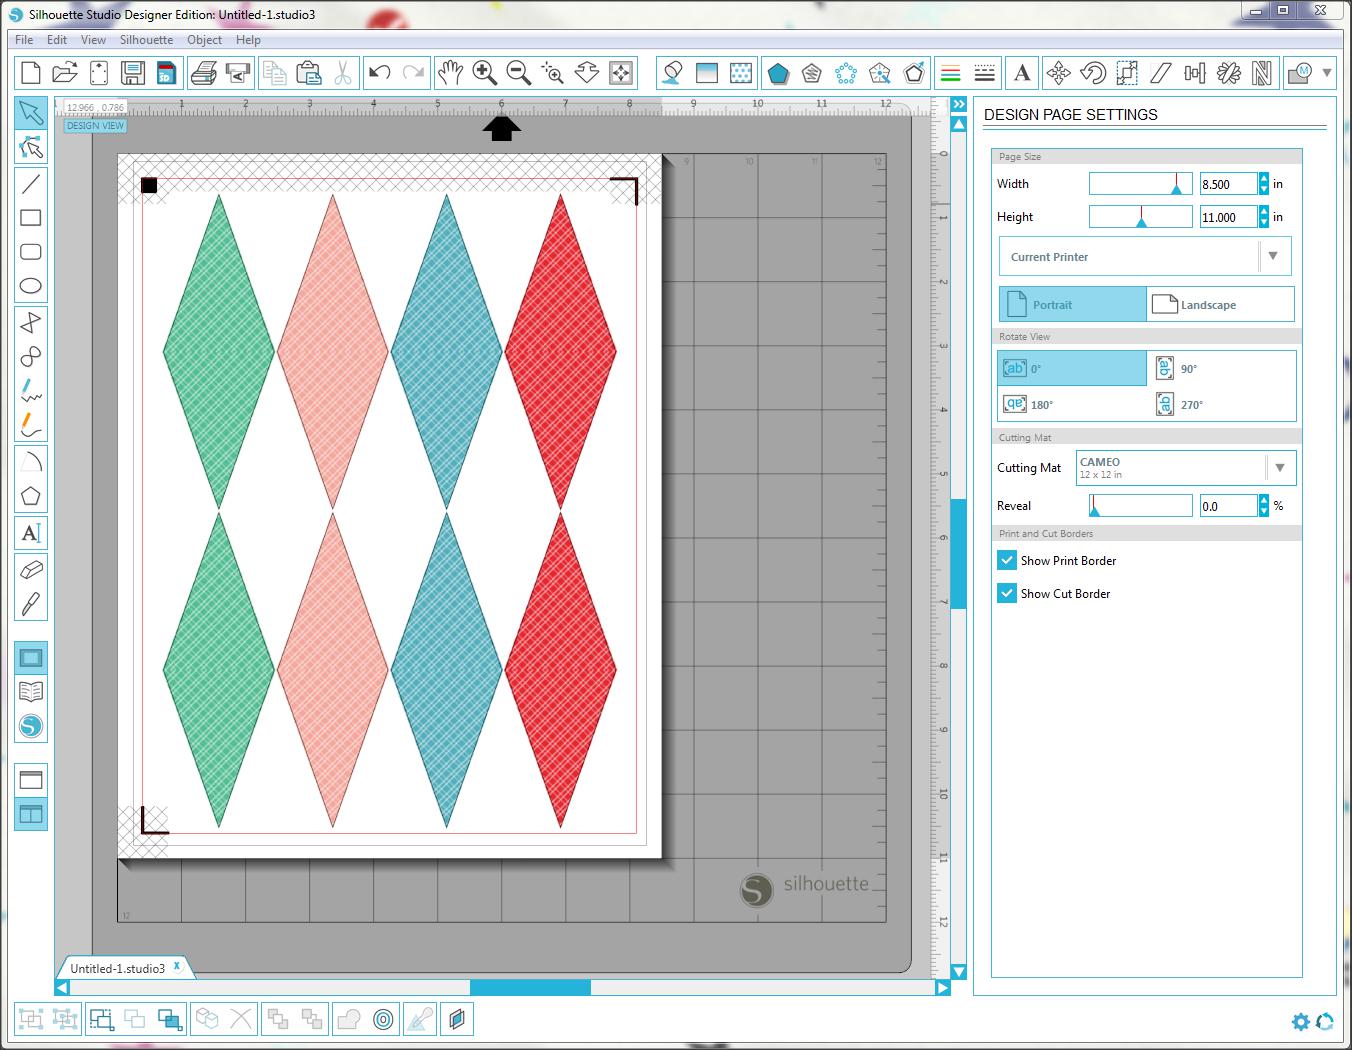Screen dimensions: 1352x1050
Task: Open the Rotate window
Action: point(1093,72)
